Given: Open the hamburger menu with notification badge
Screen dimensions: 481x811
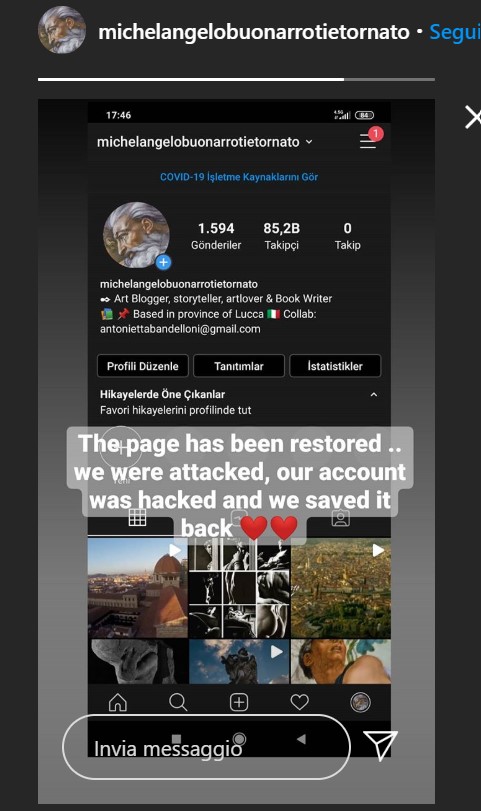Looking at the screenshot, I should (370, 140).
